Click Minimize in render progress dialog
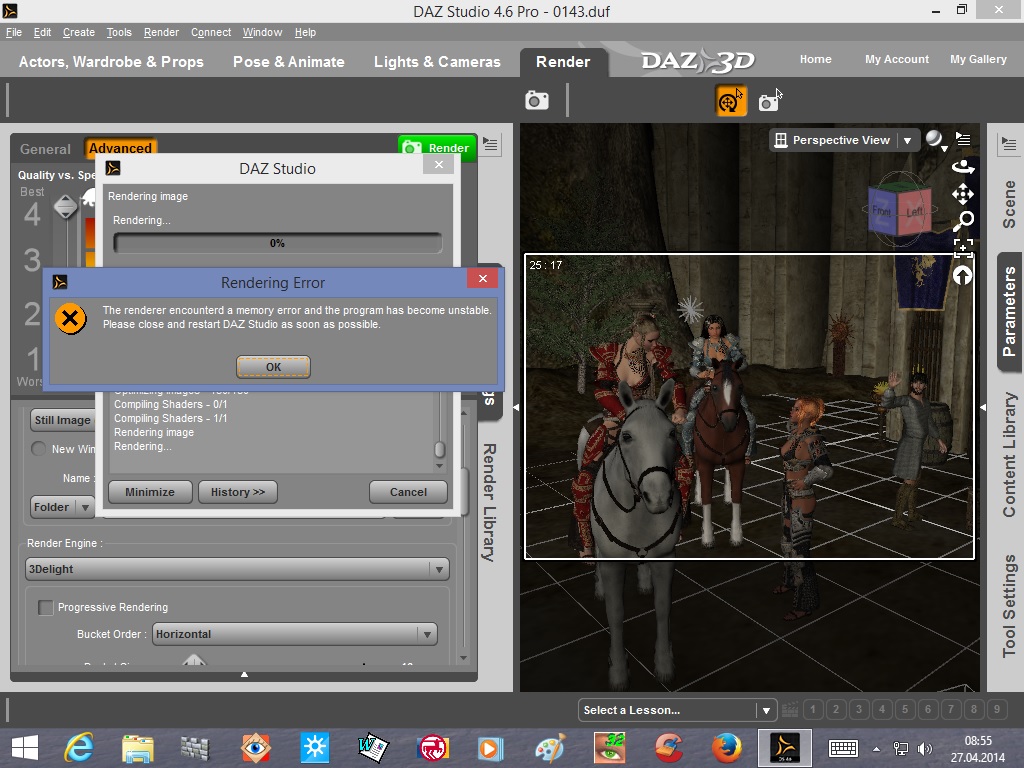Viewport: 1024px width, 768px height. pyautogui.click(x=150, y=492)
